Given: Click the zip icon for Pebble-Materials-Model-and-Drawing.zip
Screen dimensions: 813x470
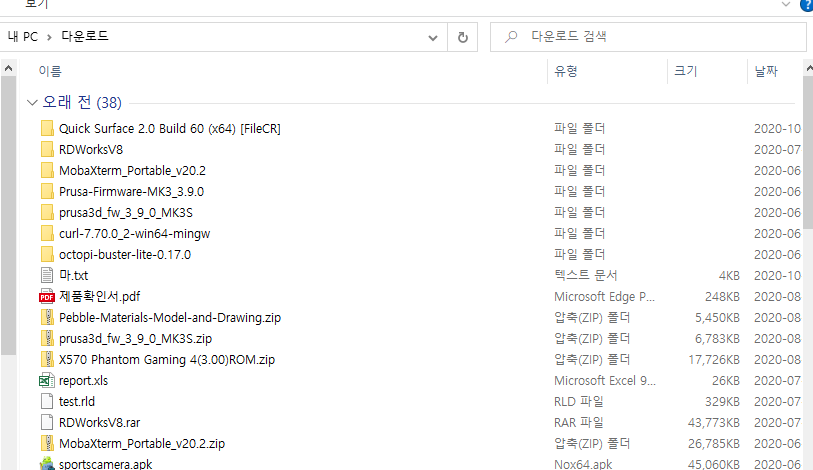Looking at the screenshot, I should [47, 317].
